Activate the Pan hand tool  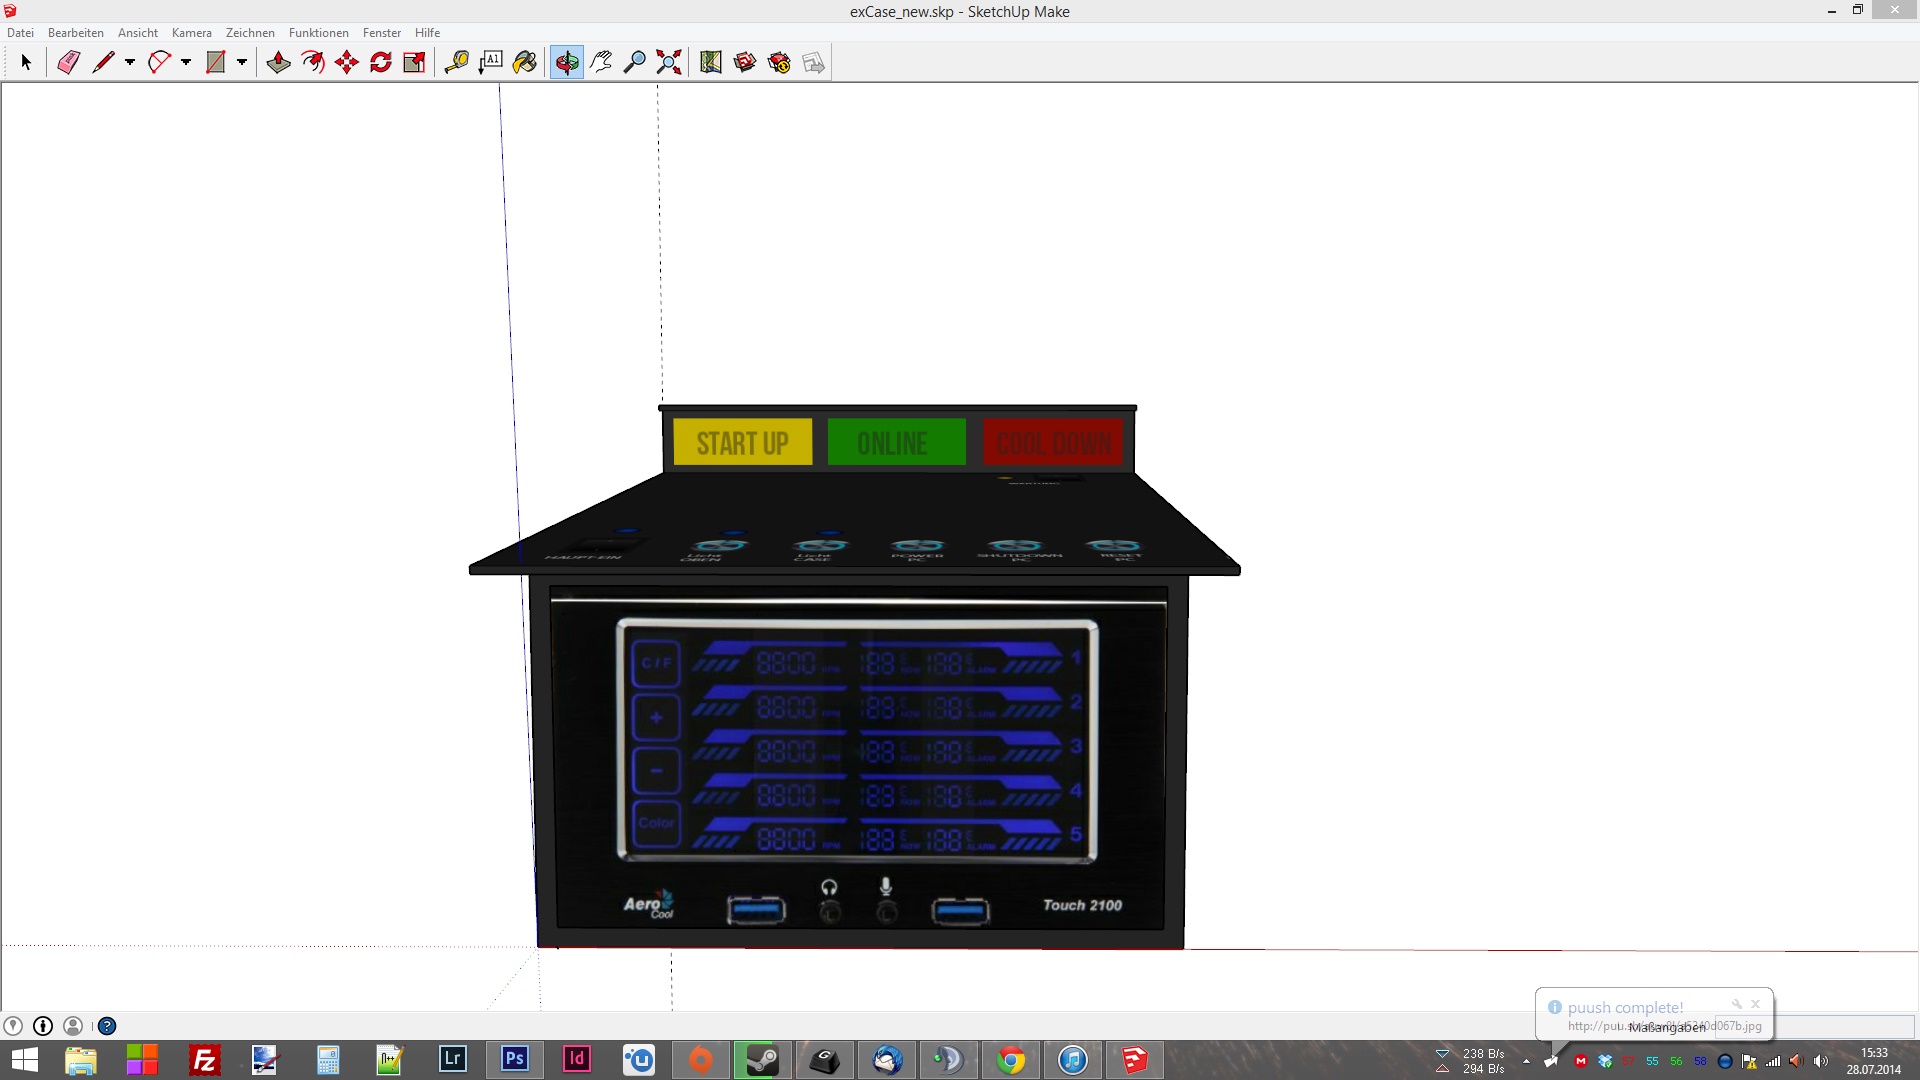tap(601, 62)
